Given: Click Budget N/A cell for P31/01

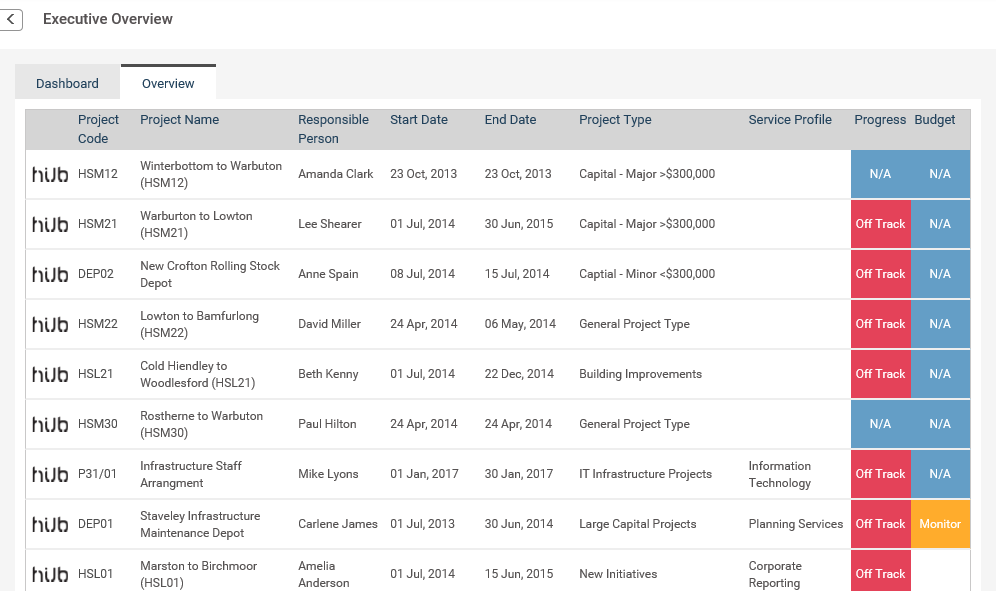Looking at the screenshot, I should [940, 474].
